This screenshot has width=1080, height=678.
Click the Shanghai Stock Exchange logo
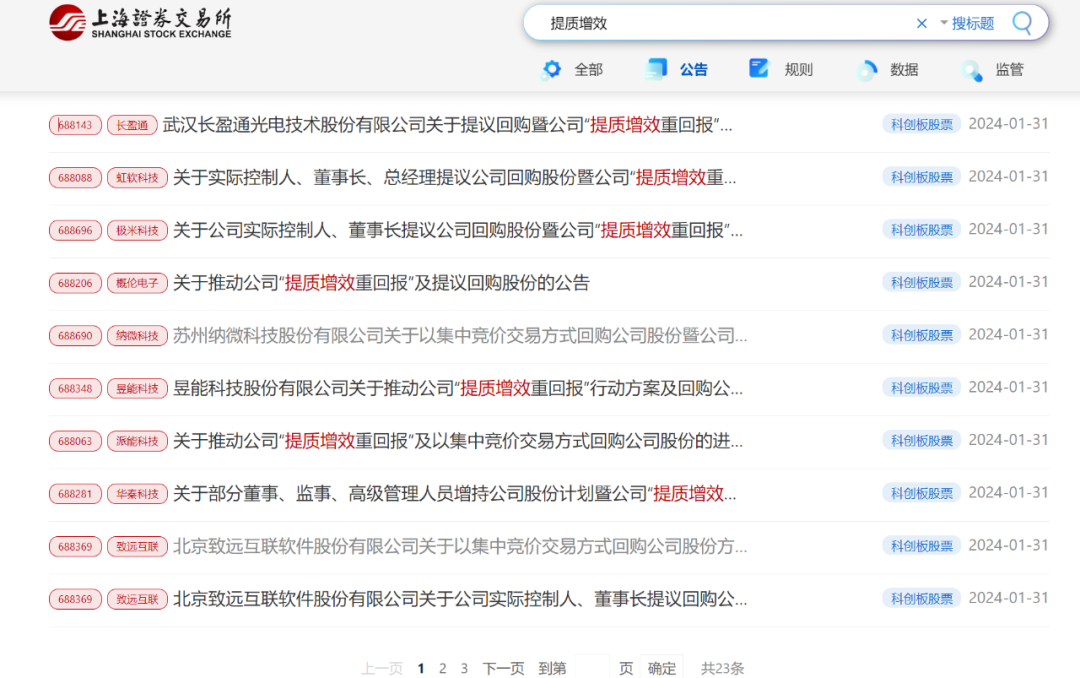[x=141, y=22]
